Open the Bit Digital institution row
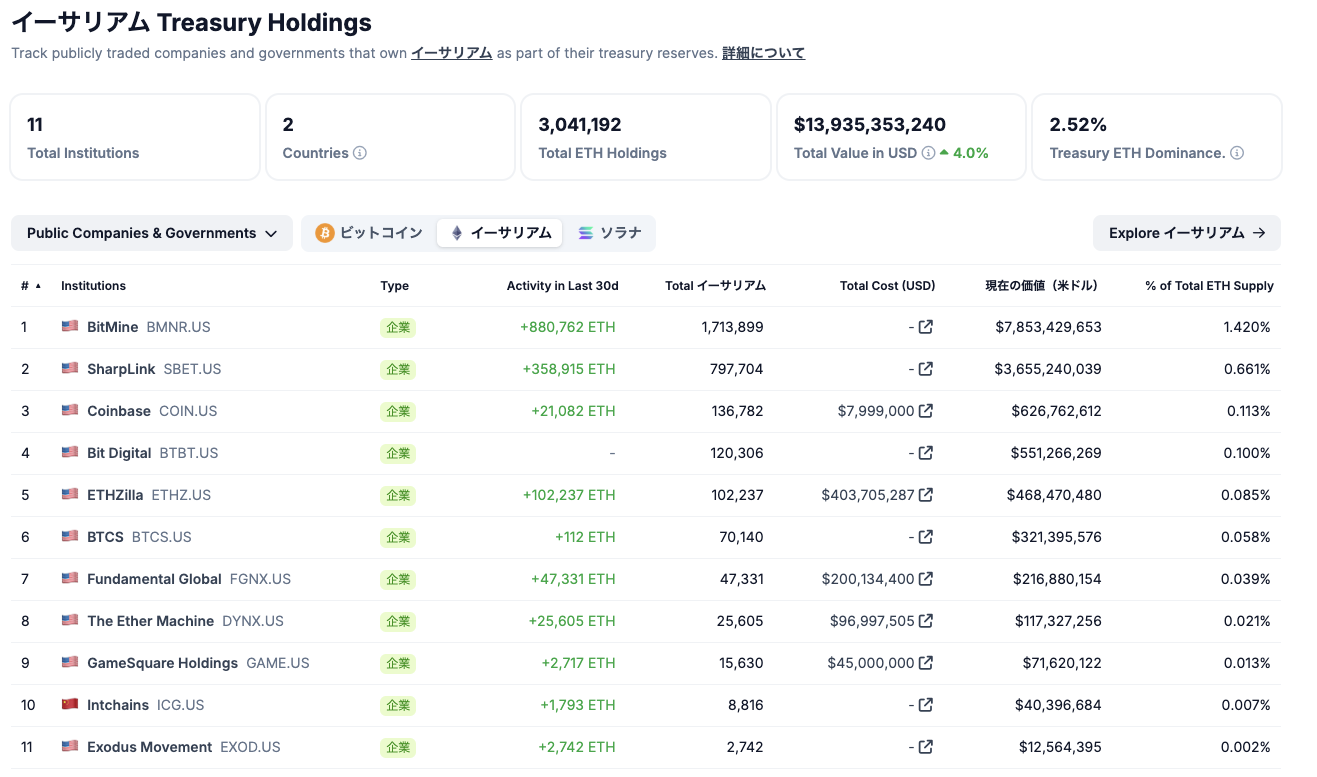1317x777 pixels. pos(119,453)
